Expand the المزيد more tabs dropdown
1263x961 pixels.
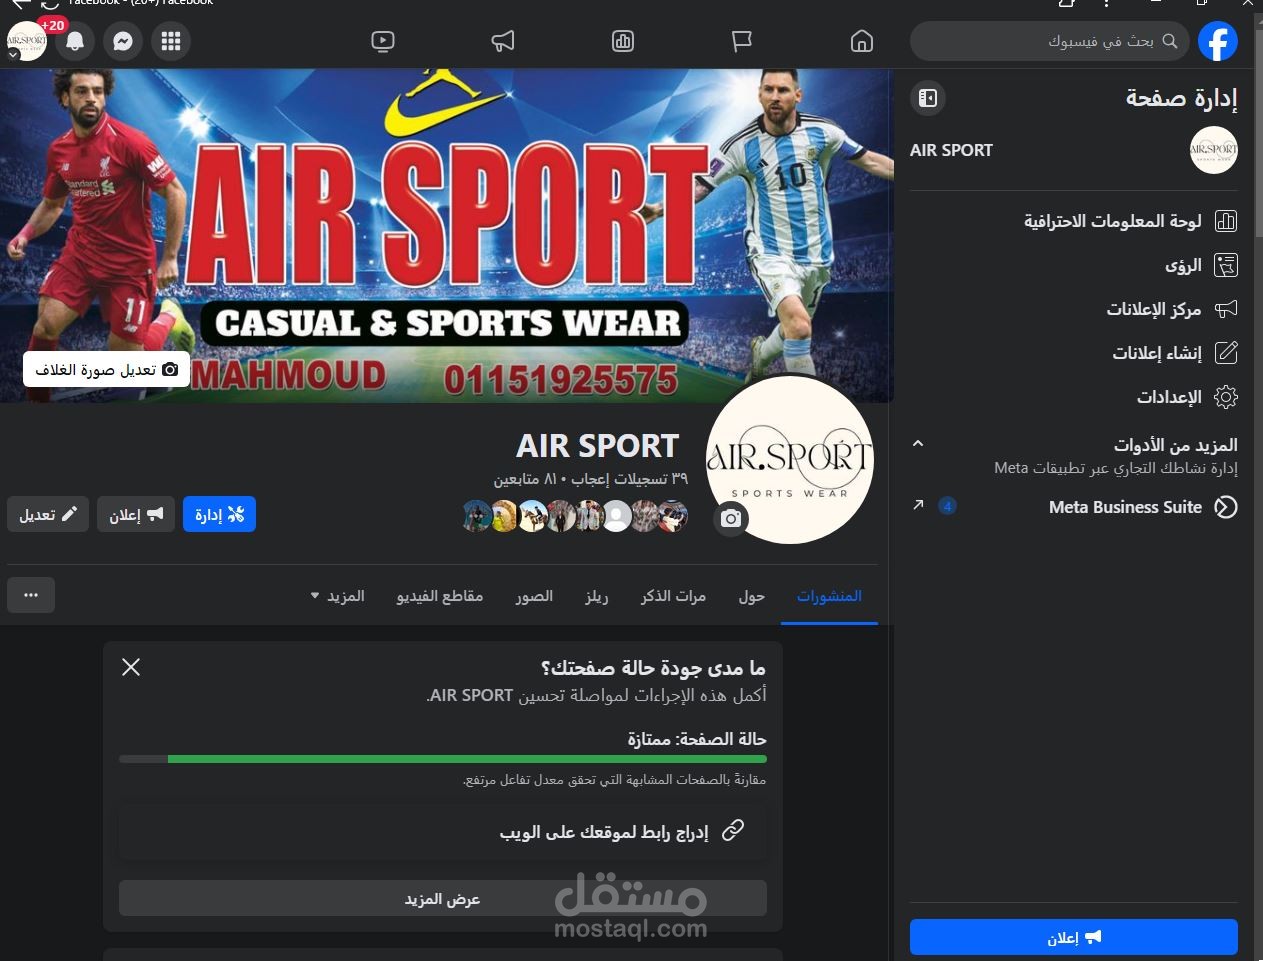(336, 596)
